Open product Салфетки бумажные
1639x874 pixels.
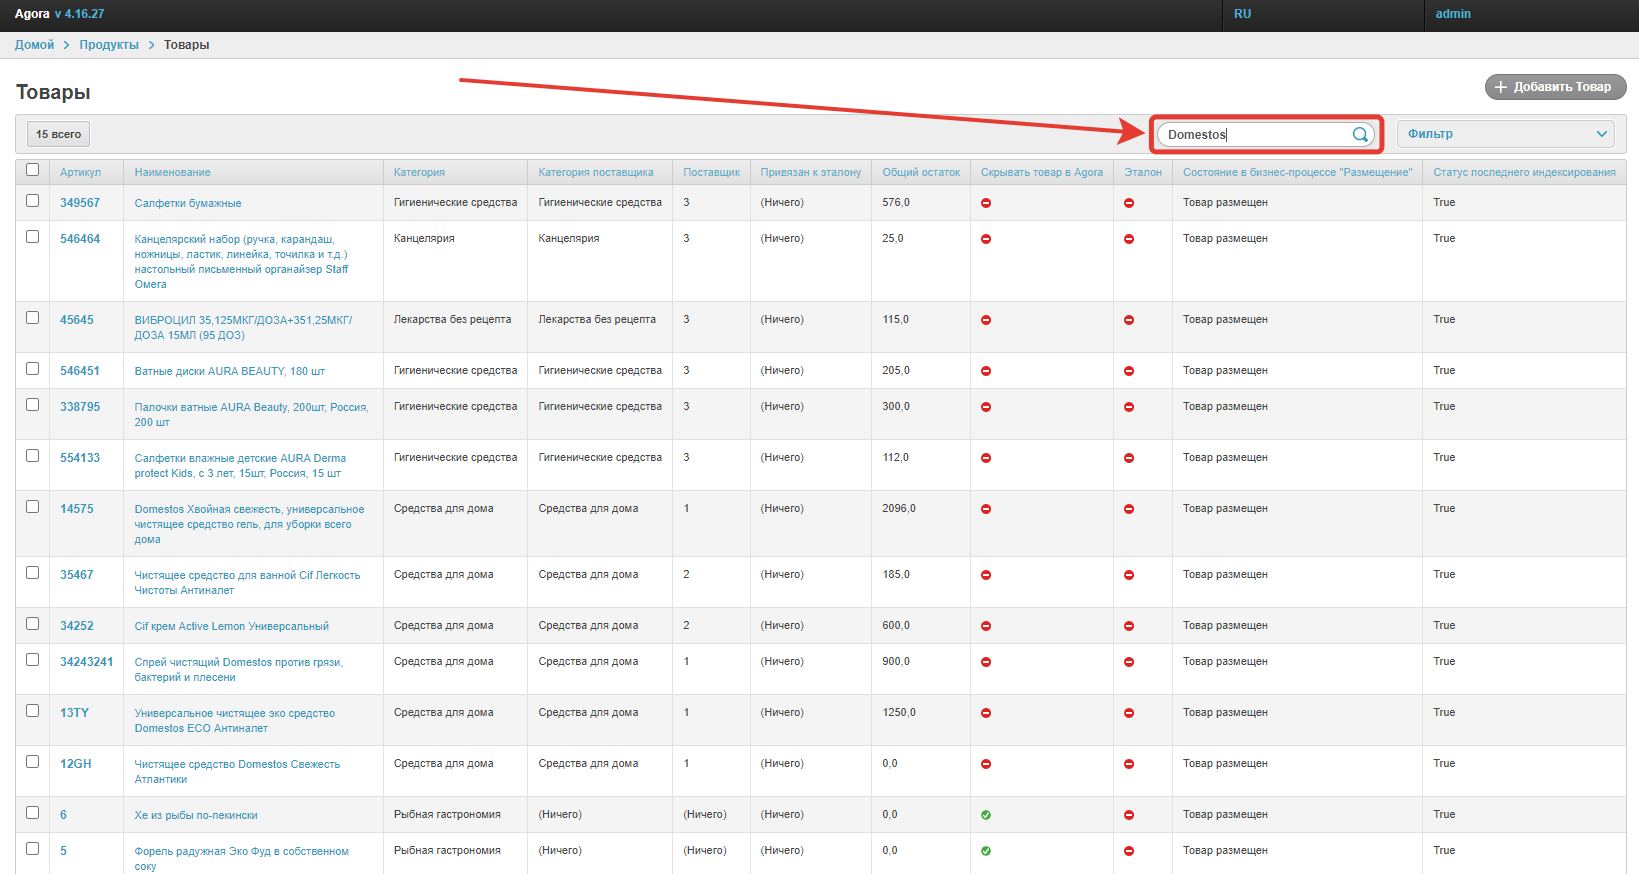188,203
